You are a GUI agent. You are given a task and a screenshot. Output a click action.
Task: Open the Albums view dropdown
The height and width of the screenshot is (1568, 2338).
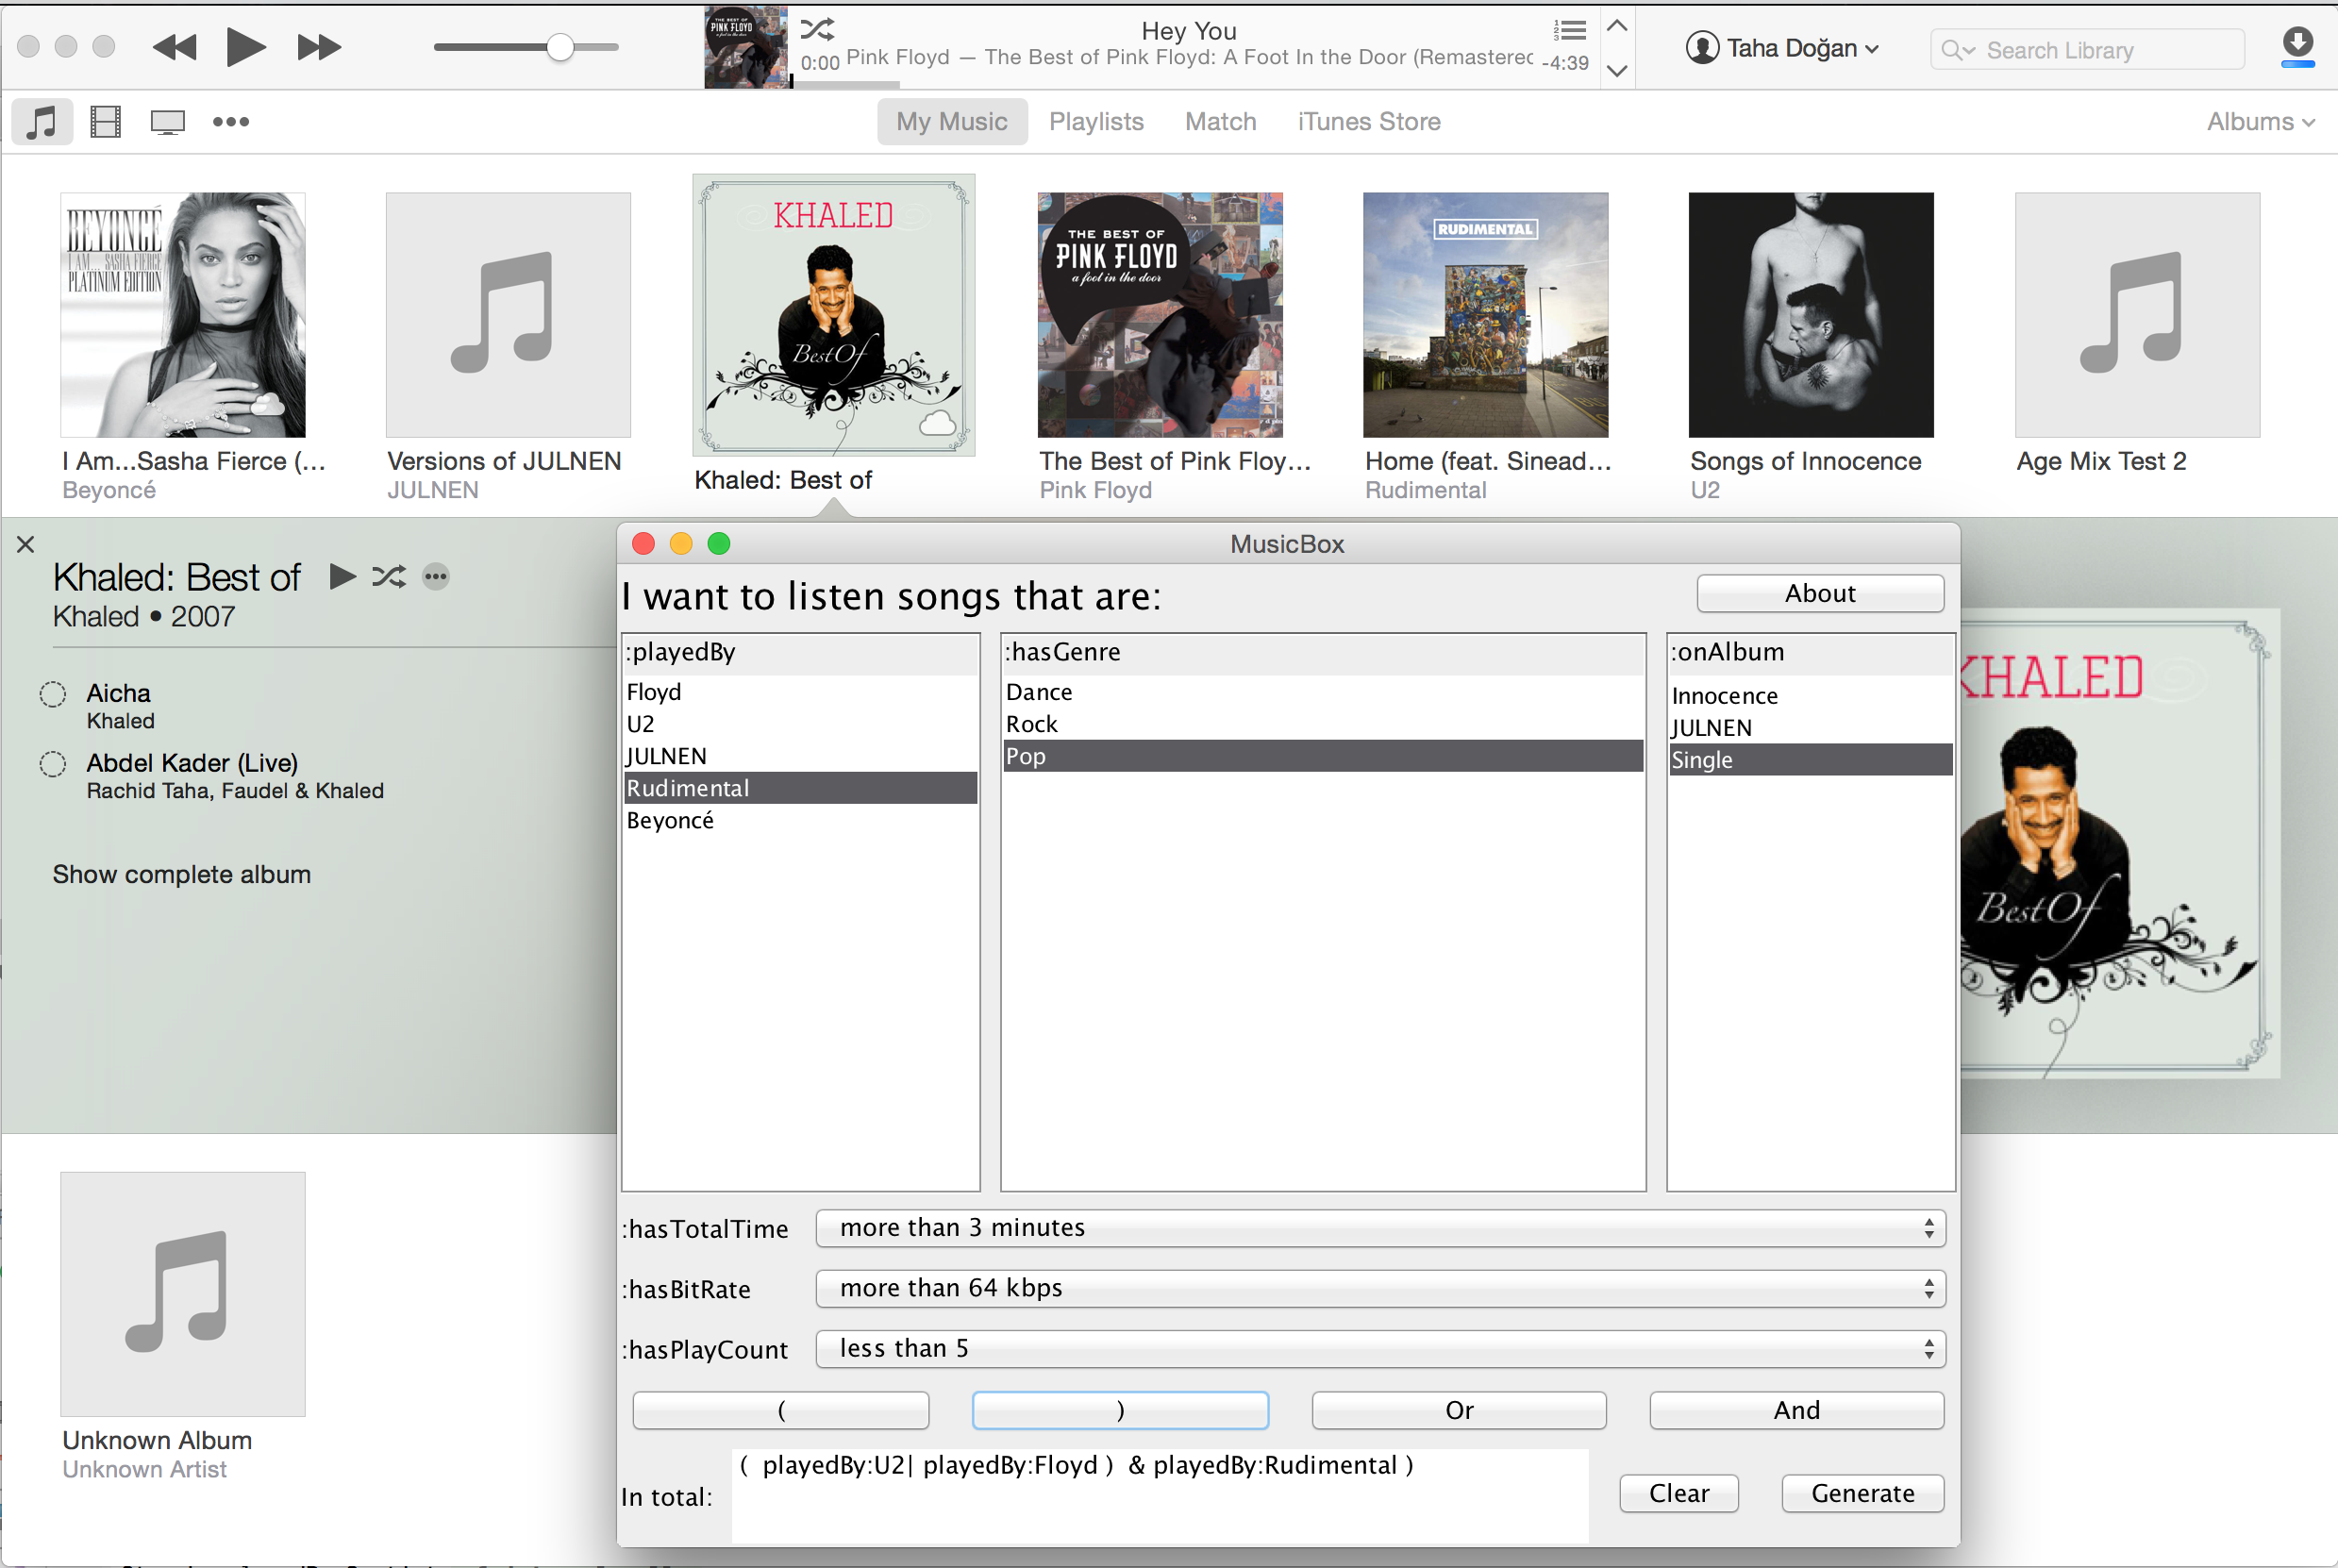(2260, 122)
